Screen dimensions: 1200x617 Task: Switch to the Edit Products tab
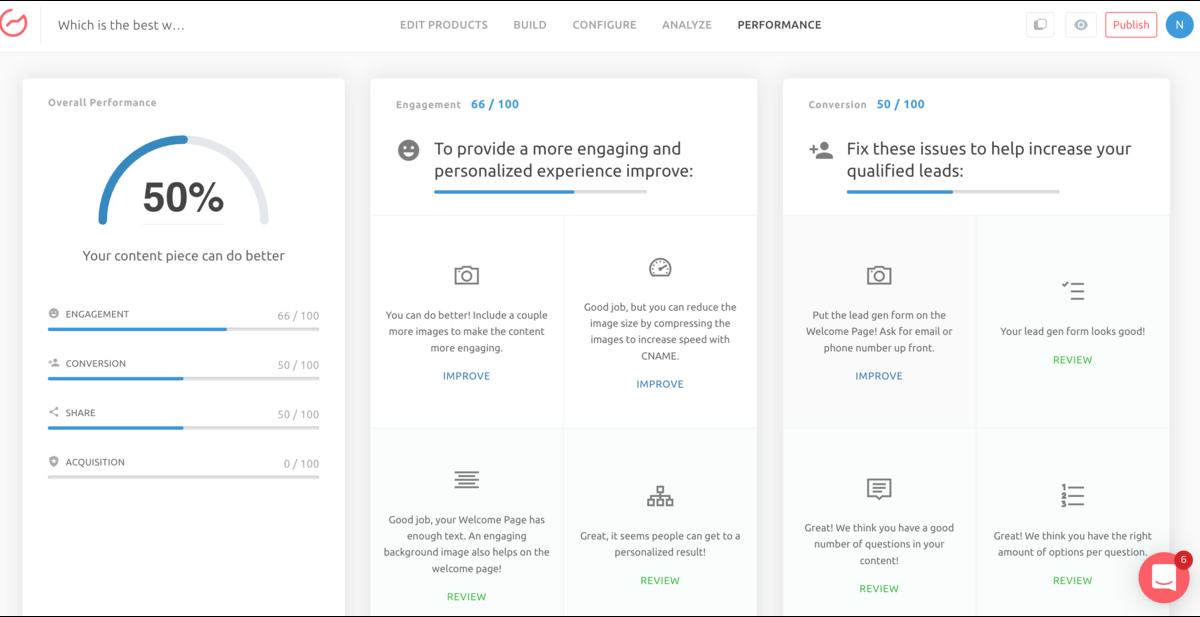(444, 25)
